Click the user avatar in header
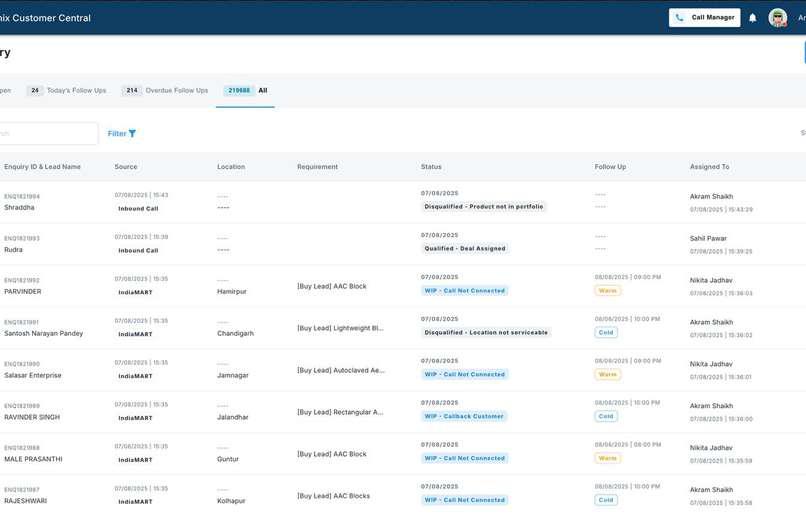806x515 pixels. [778, 18]
